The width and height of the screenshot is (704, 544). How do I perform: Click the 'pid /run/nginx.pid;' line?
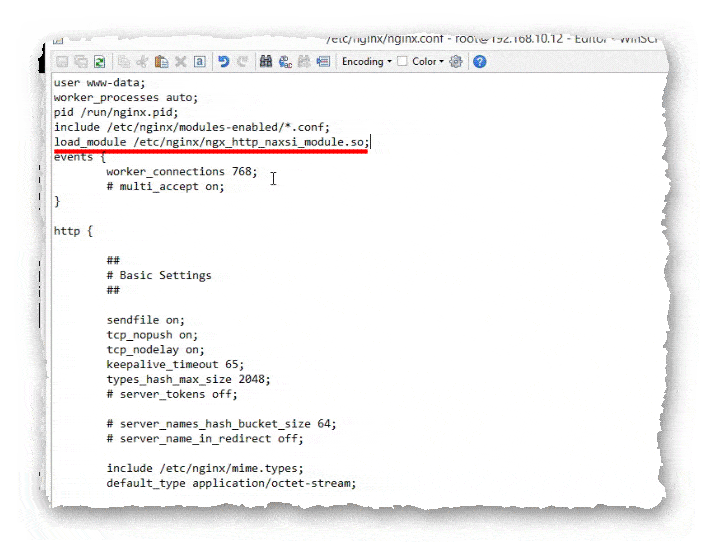click(116, 112)
